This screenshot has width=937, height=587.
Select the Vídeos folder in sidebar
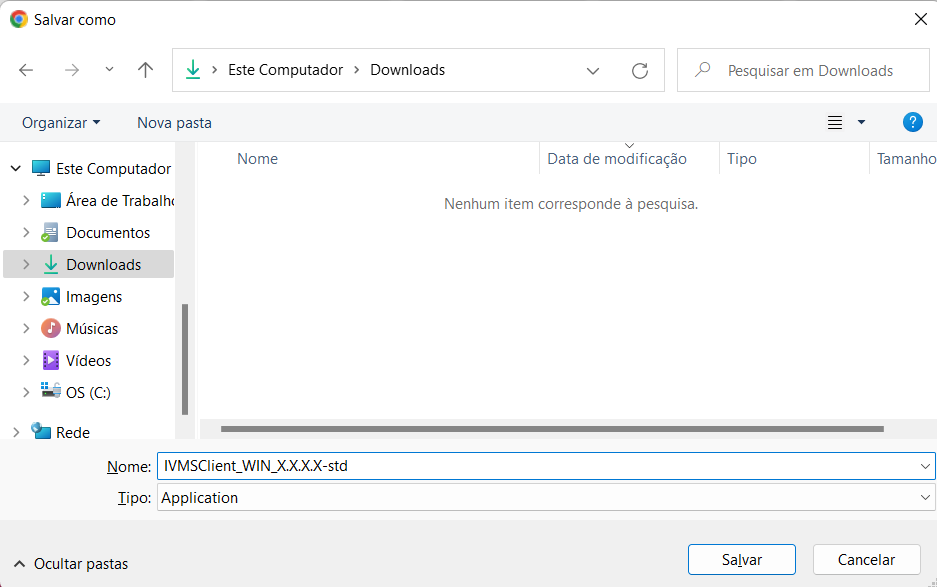(88, 360)
